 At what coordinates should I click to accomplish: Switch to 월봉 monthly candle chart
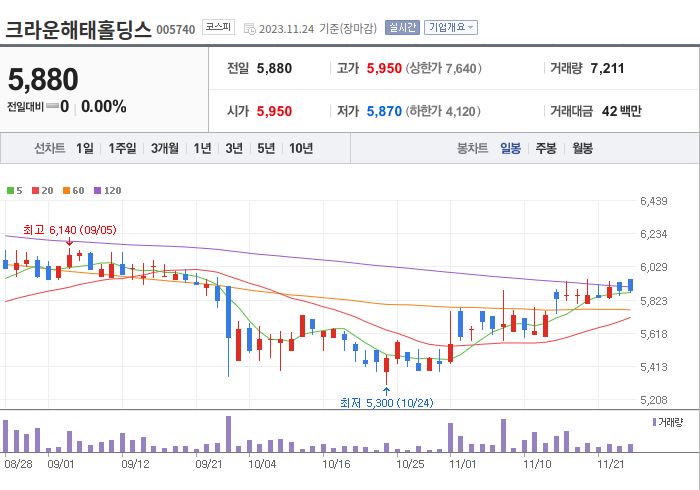tap(583, 148)
